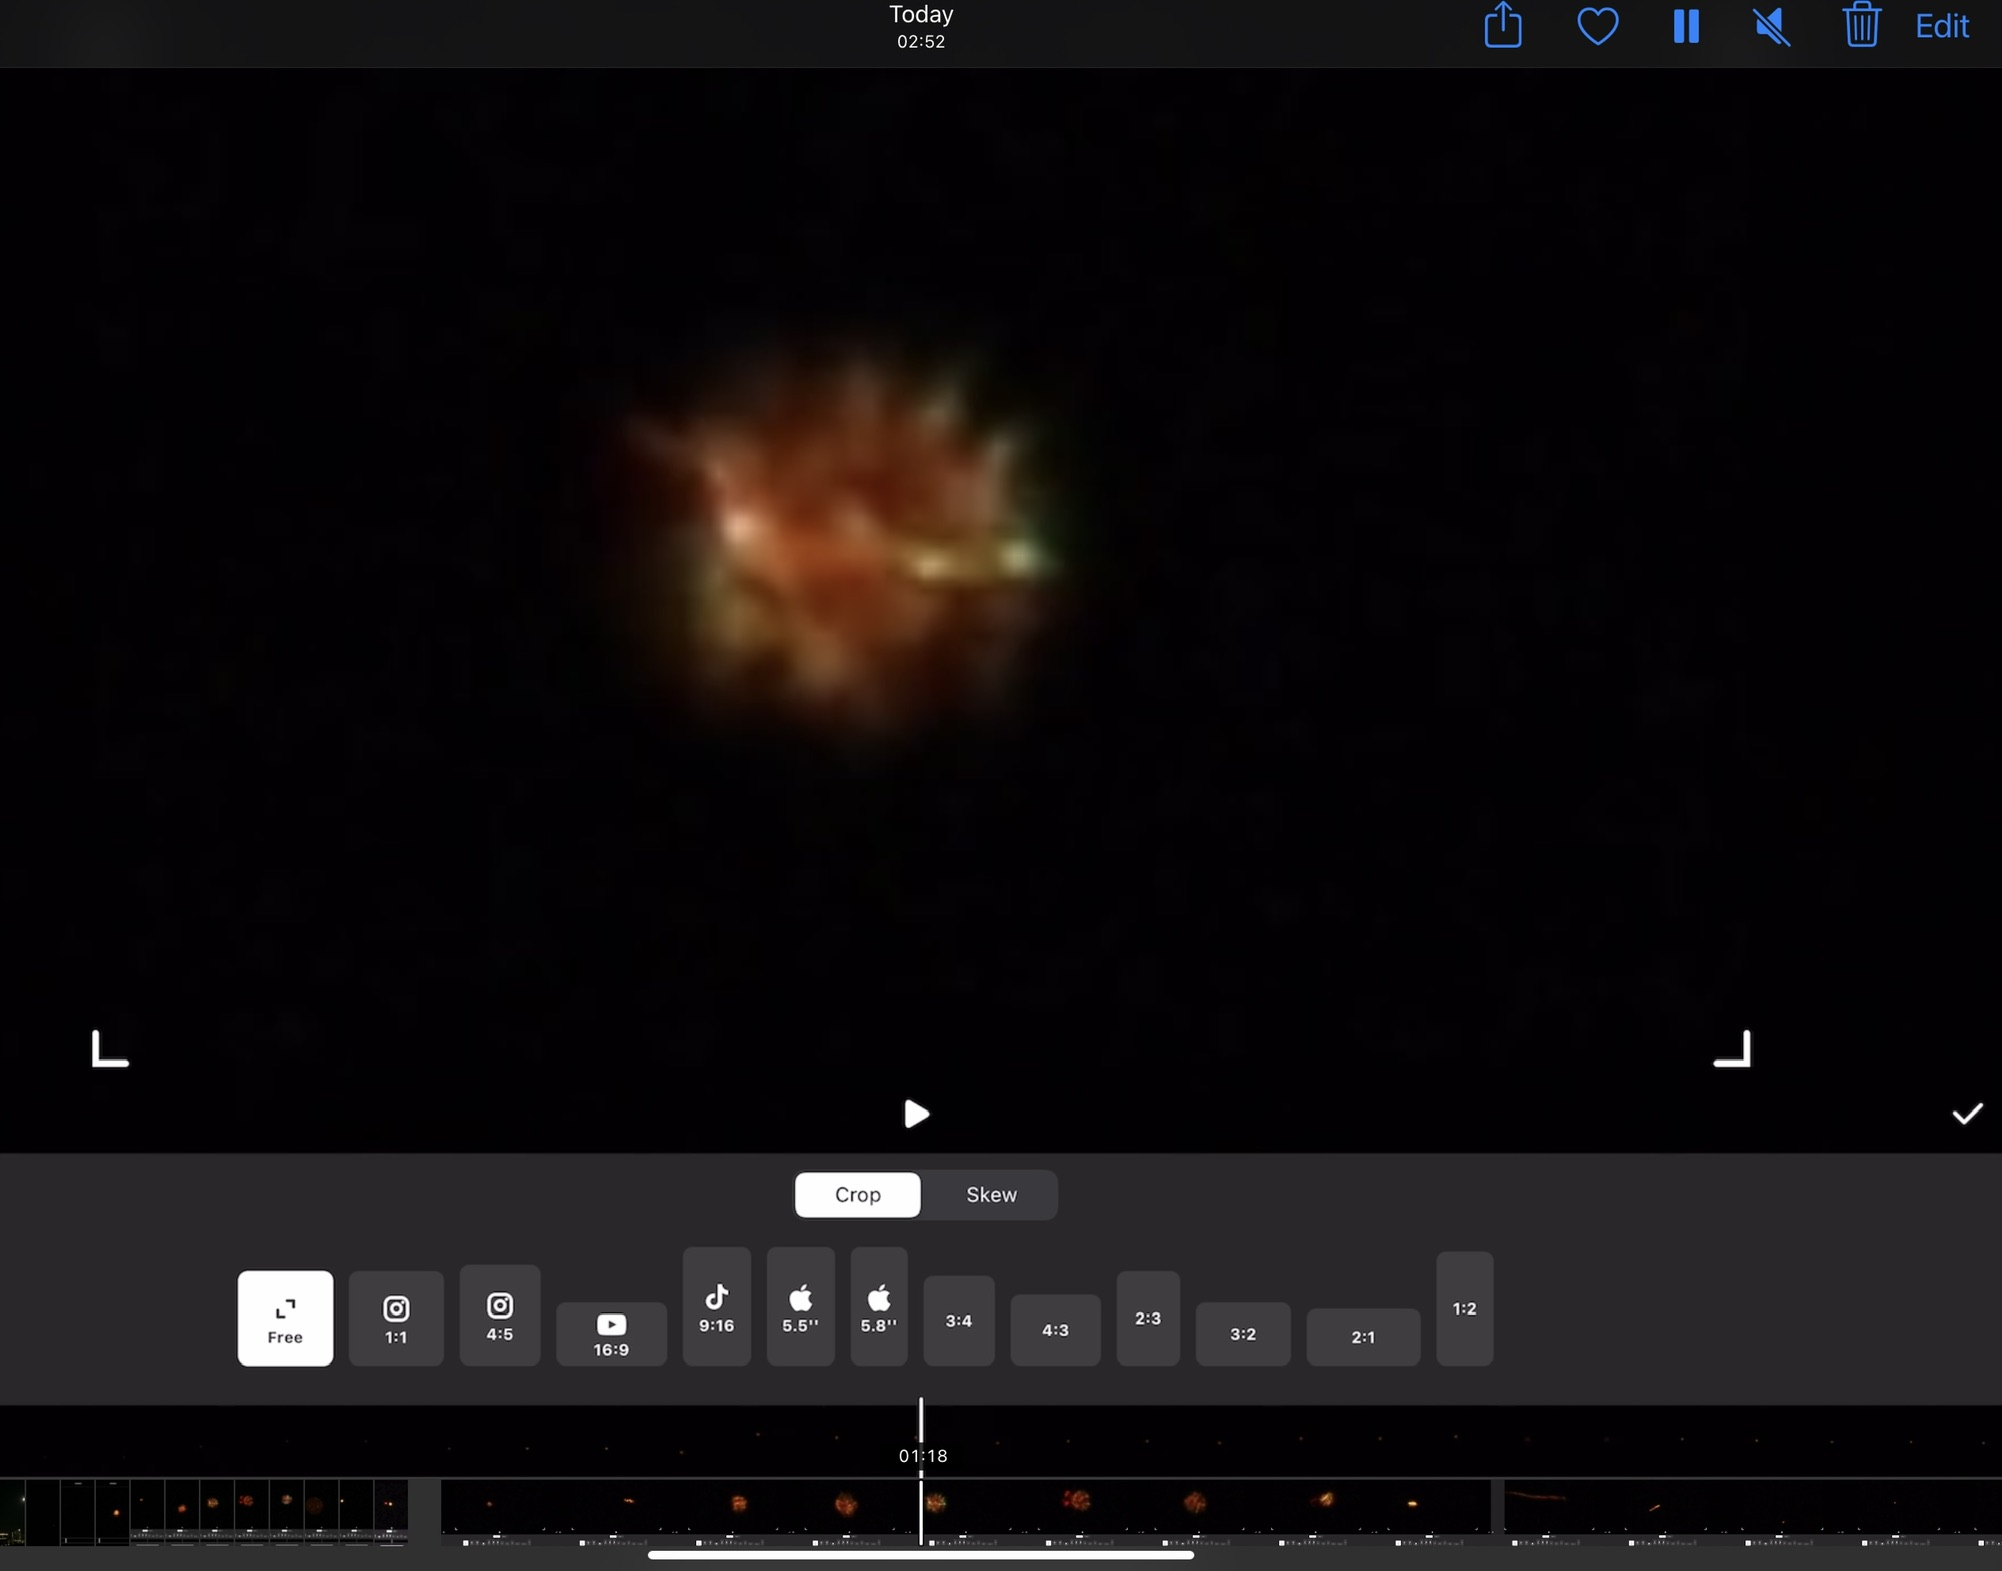Switch to the Skew tab
The image size is (2002, 1571).
point(990,1195)
